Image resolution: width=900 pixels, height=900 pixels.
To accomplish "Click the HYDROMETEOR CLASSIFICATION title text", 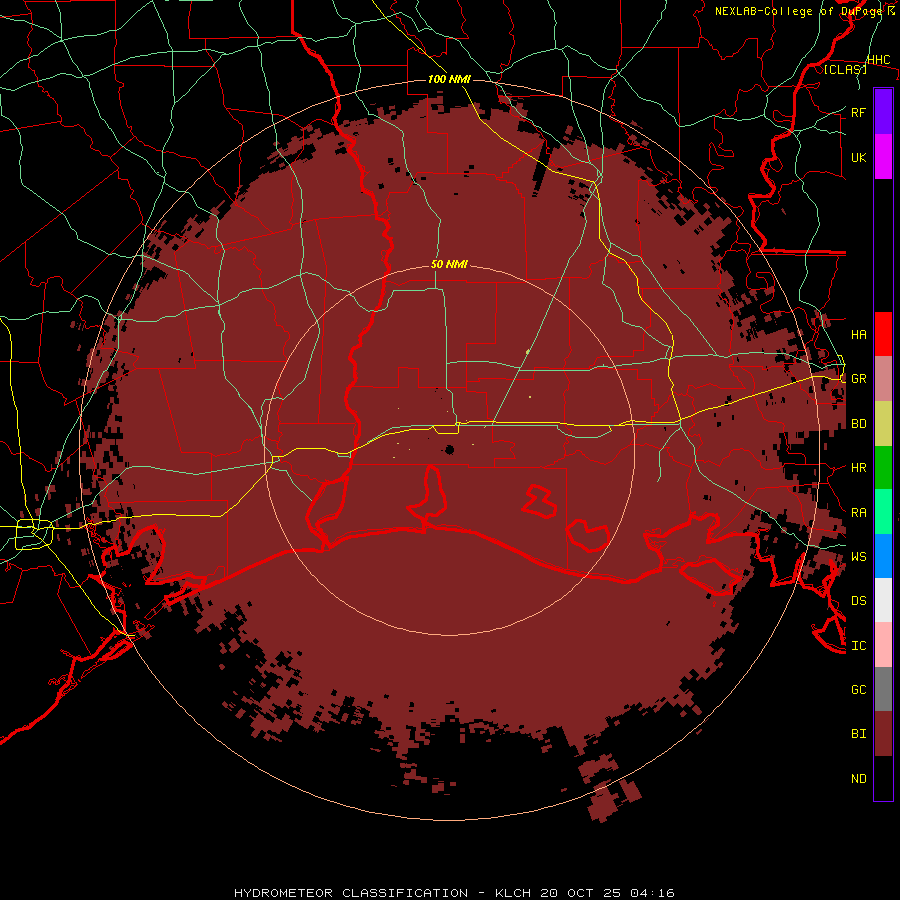I will click(351, 893).
